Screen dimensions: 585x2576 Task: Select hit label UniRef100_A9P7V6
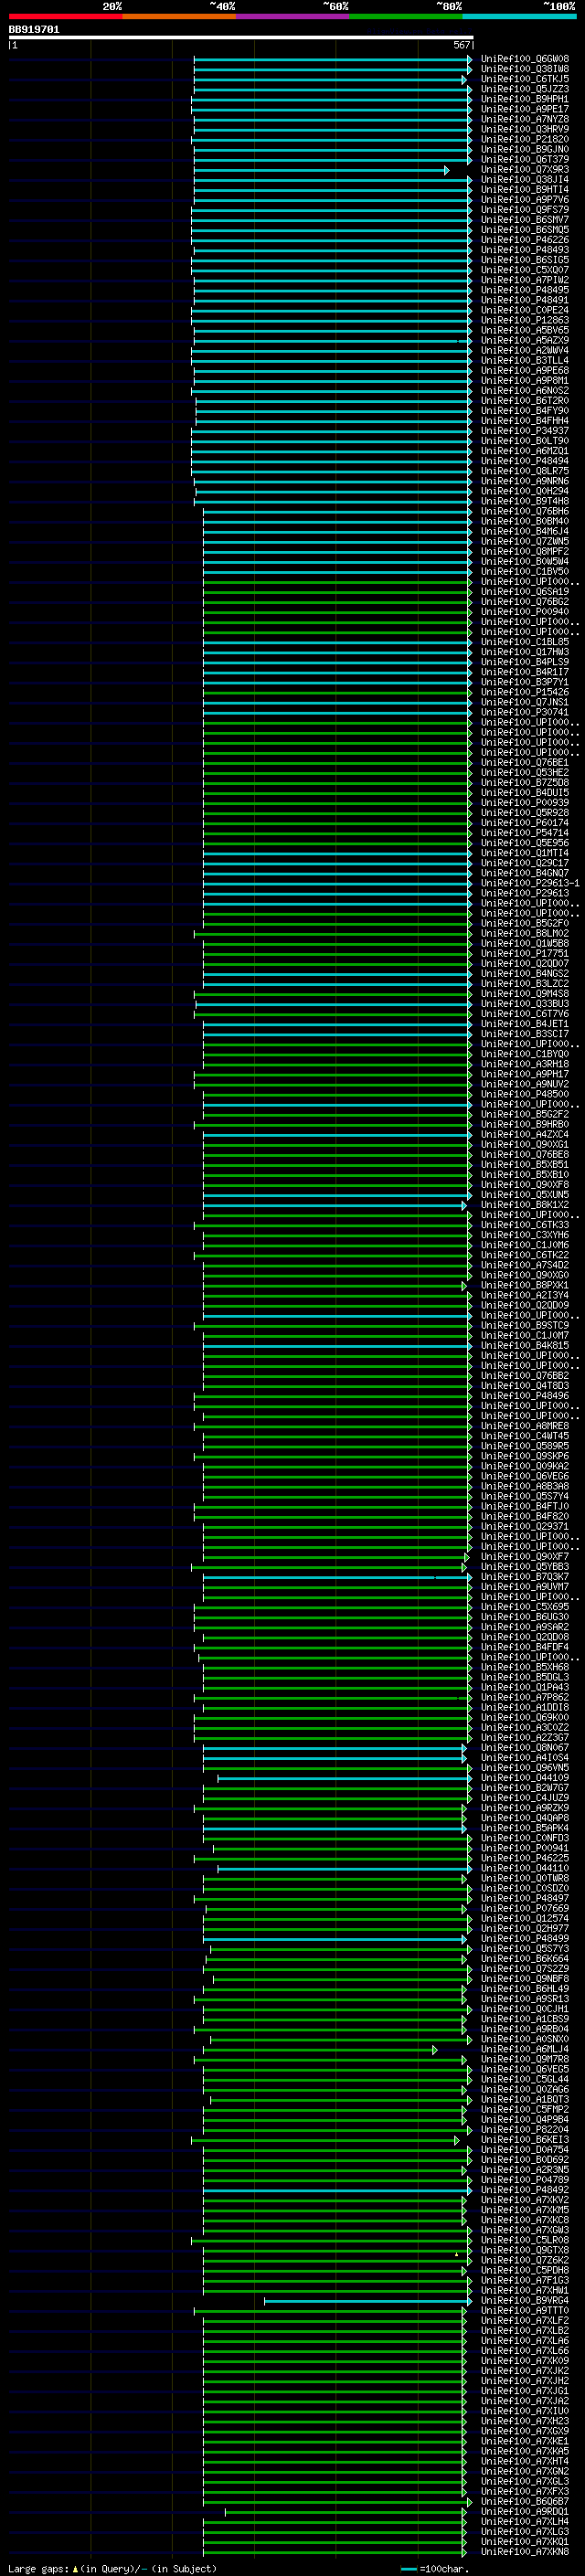(525, 200)
